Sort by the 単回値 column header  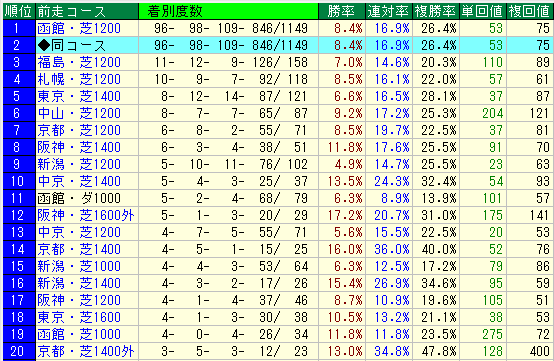482,11
